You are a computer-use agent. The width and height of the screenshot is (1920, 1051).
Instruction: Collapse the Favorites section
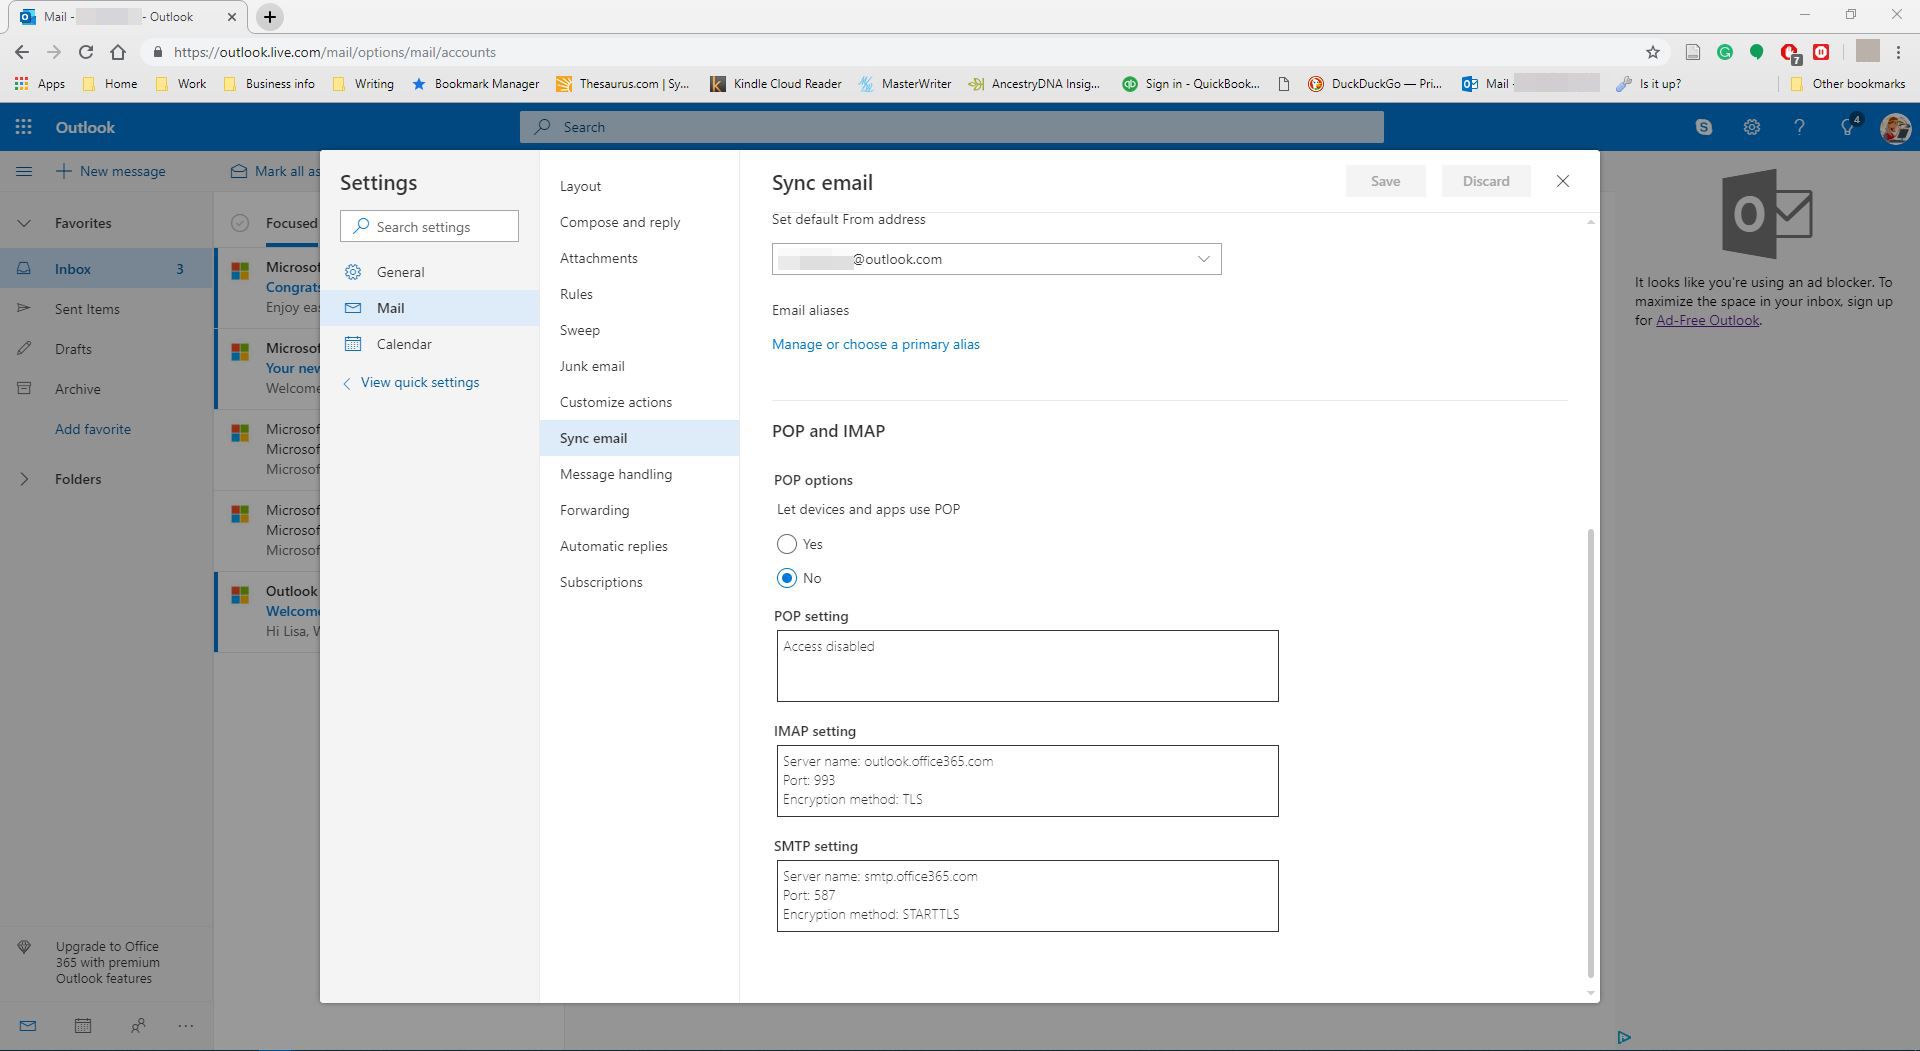[24, 223]
